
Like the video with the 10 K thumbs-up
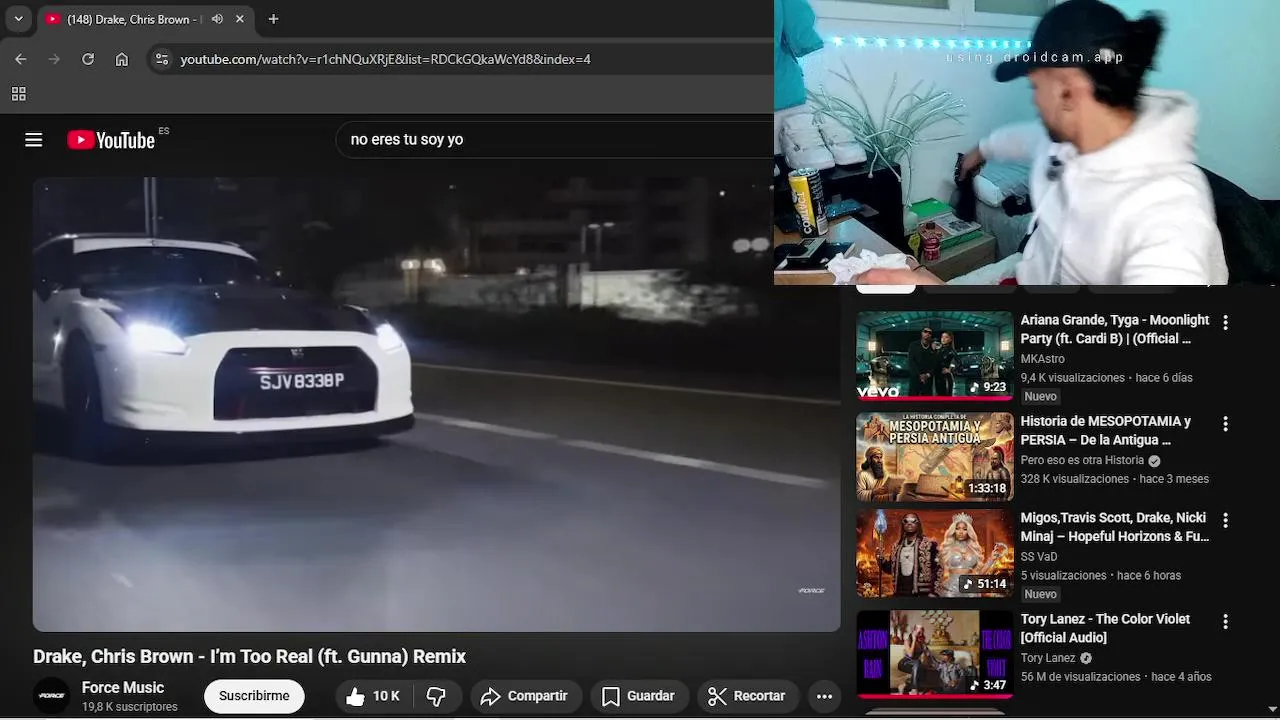pyautogui.click(x=373, y=697)
